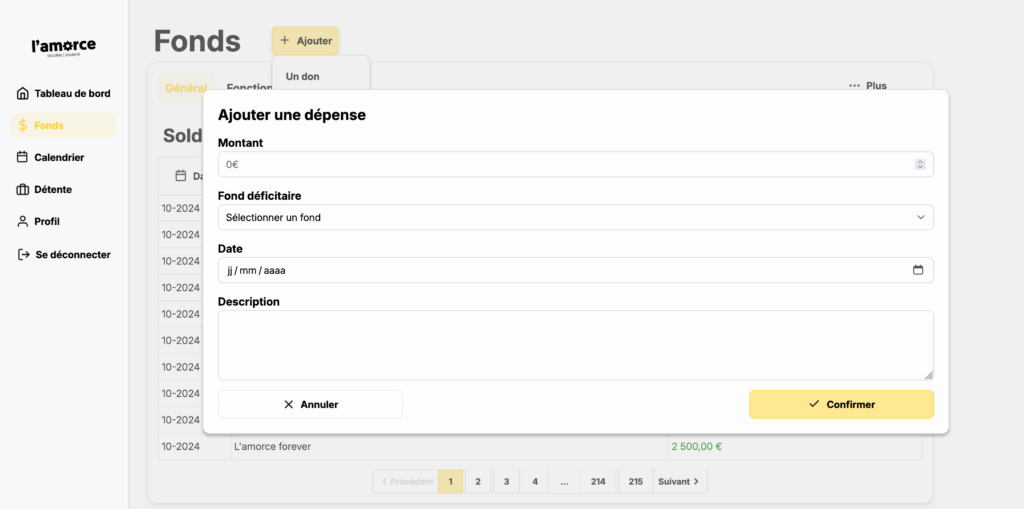Open Profil user icon
This screenshot has height=509, width=1024.
[x=23, y=221]
